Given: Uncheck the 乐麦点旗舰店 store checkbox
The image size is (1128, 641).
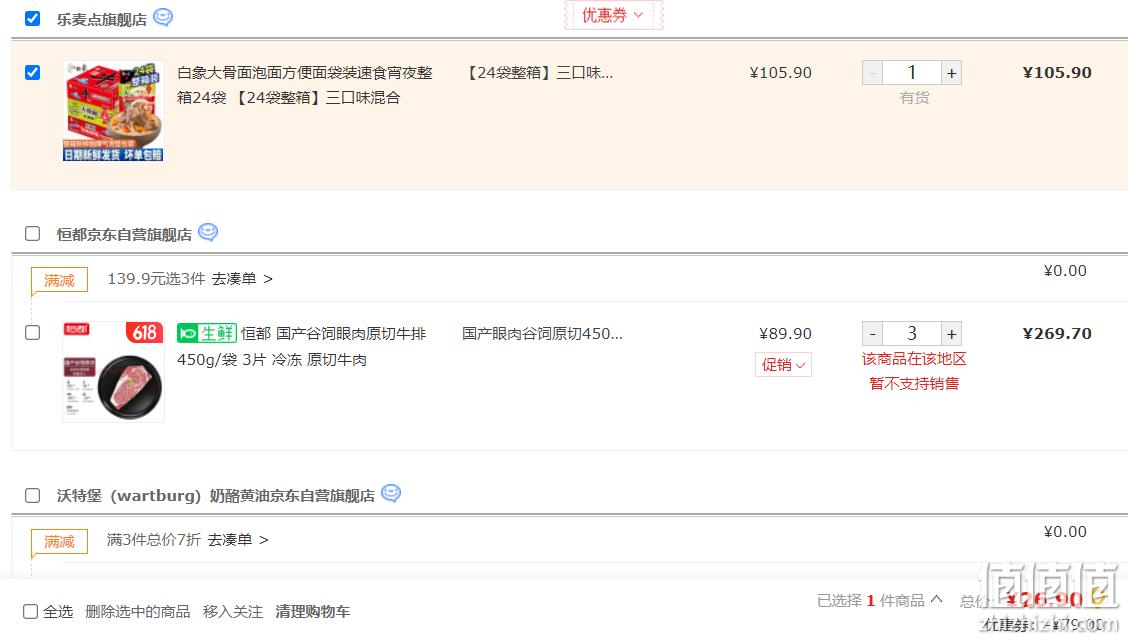Looking at the screenshot, I should click(32, 18).
